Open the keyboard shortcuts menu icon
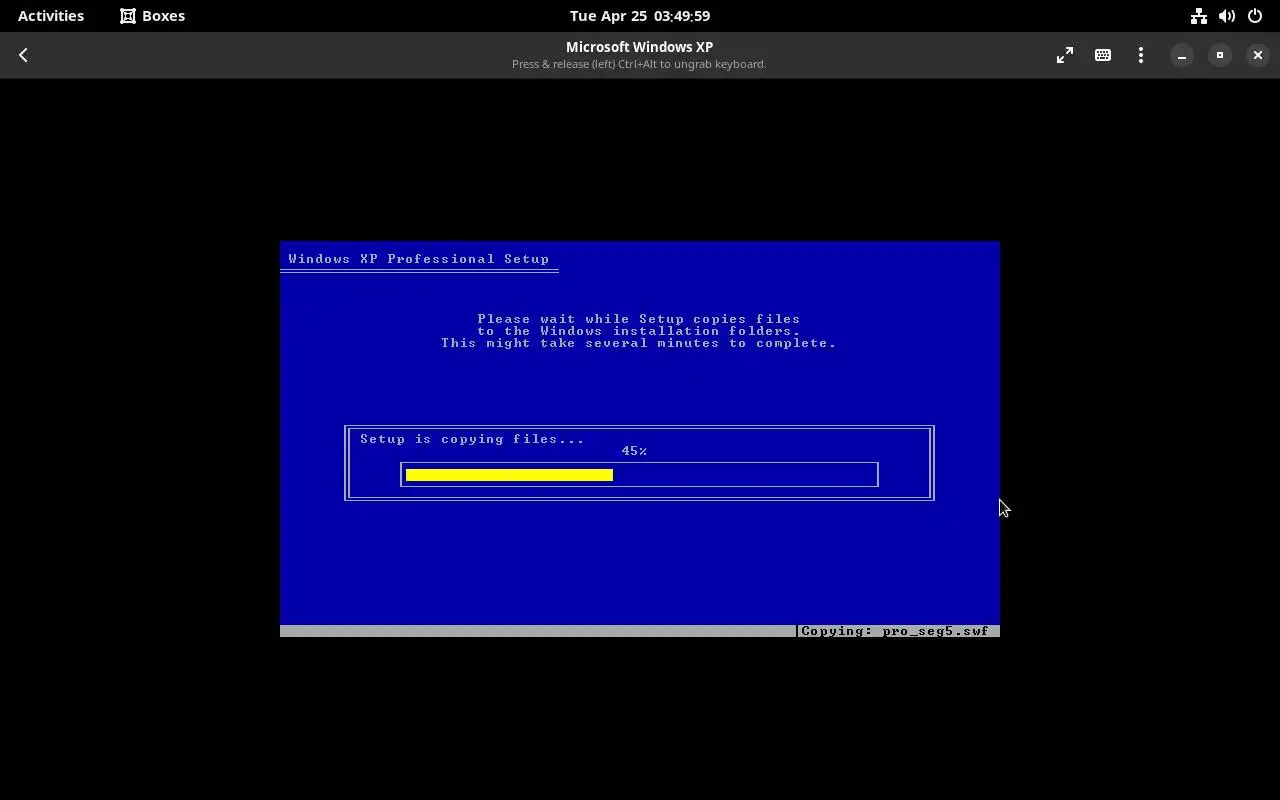This screenshot has height=800, width=1280. click(x=1103, y=55)
